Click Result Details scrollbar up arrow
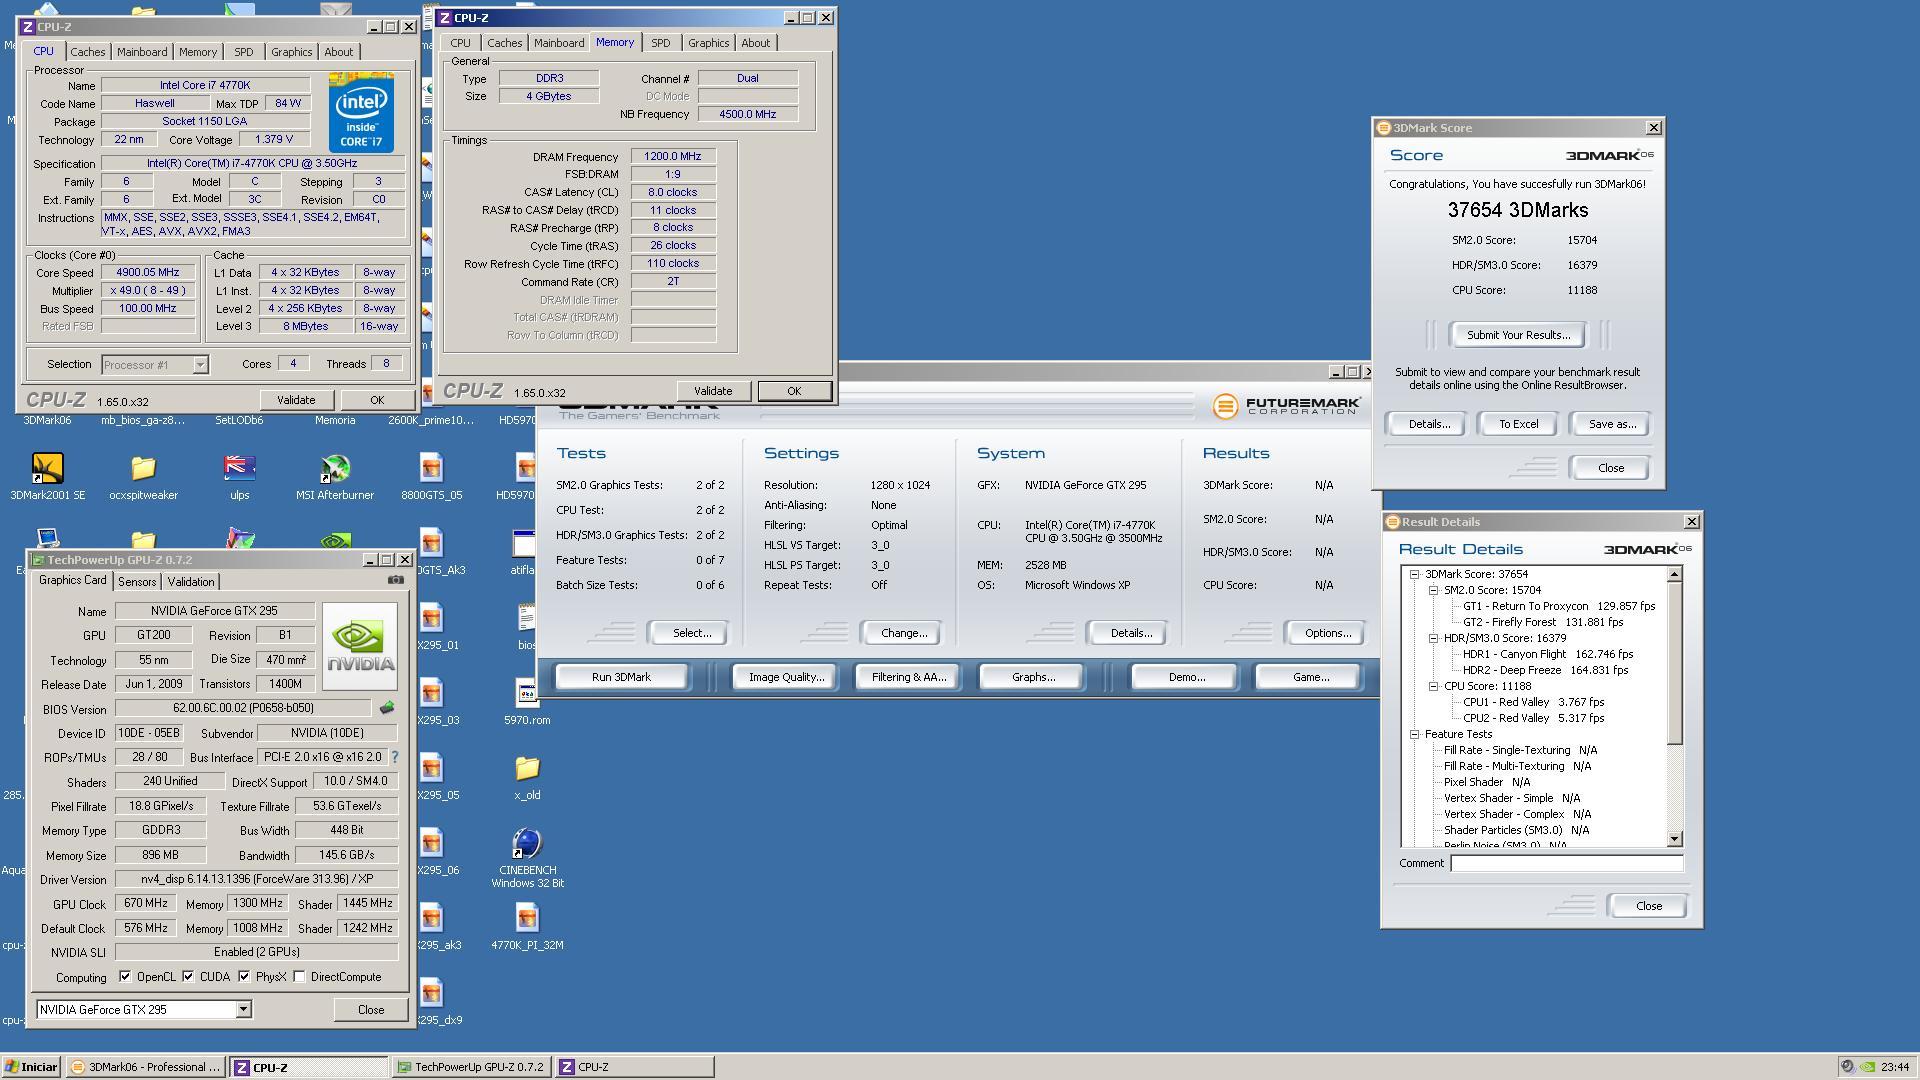 (x=1675, y=574)
